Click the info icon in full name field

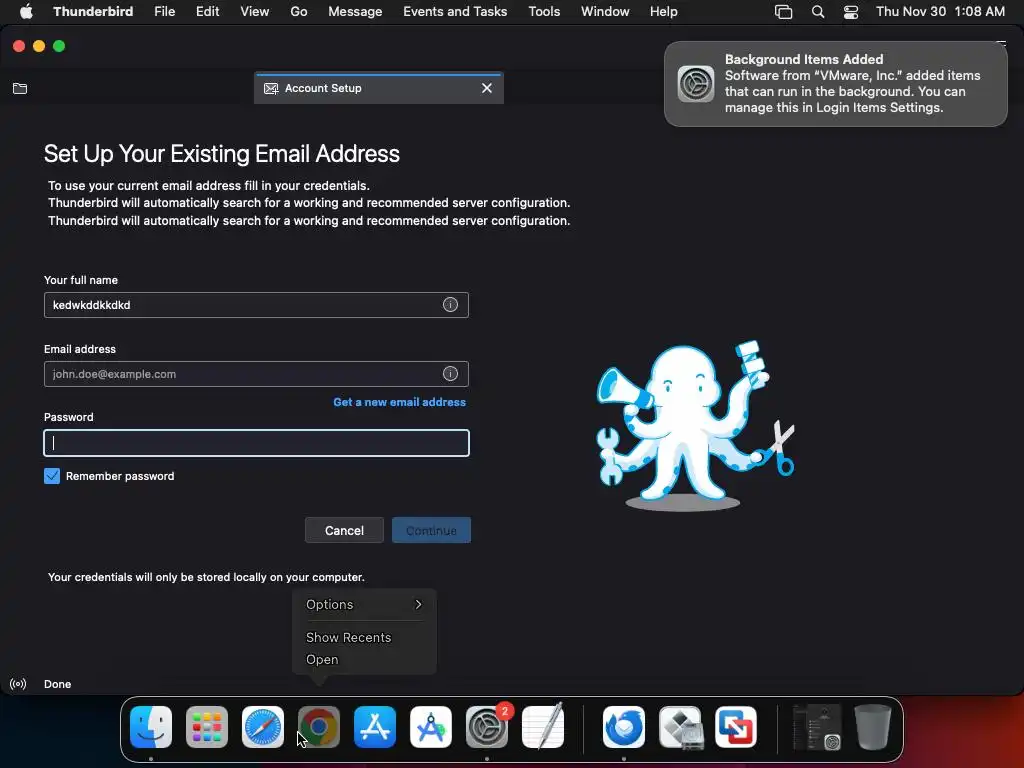pyautogui.click(x=450, y=305)
